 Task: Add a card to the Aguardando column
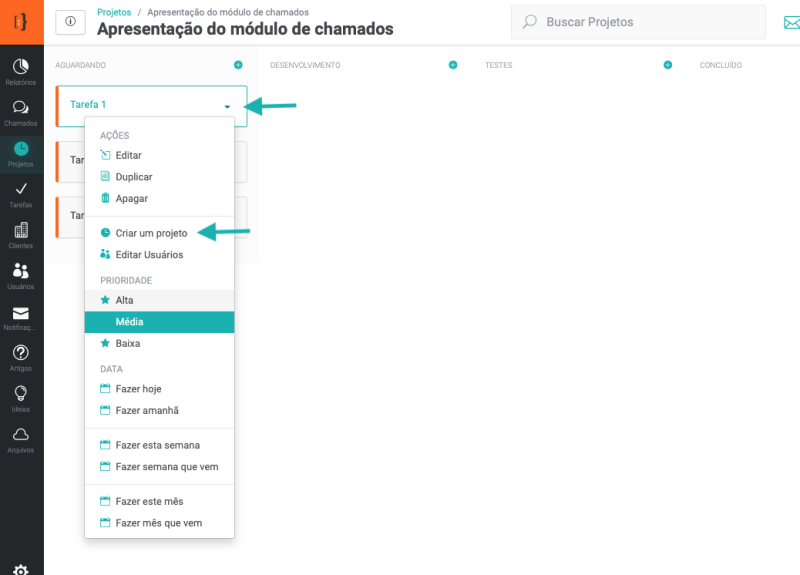pos(238,65)
